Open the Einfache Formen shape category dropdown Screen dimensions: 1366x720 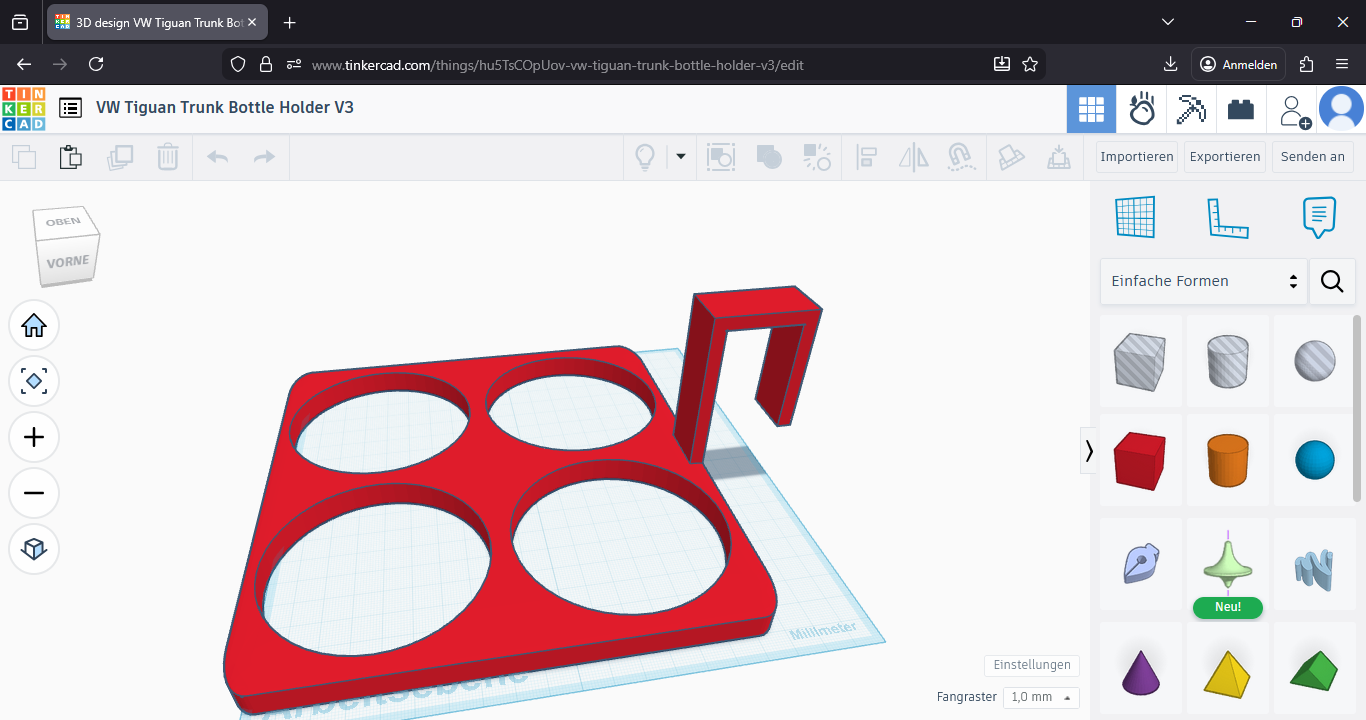1204,281
